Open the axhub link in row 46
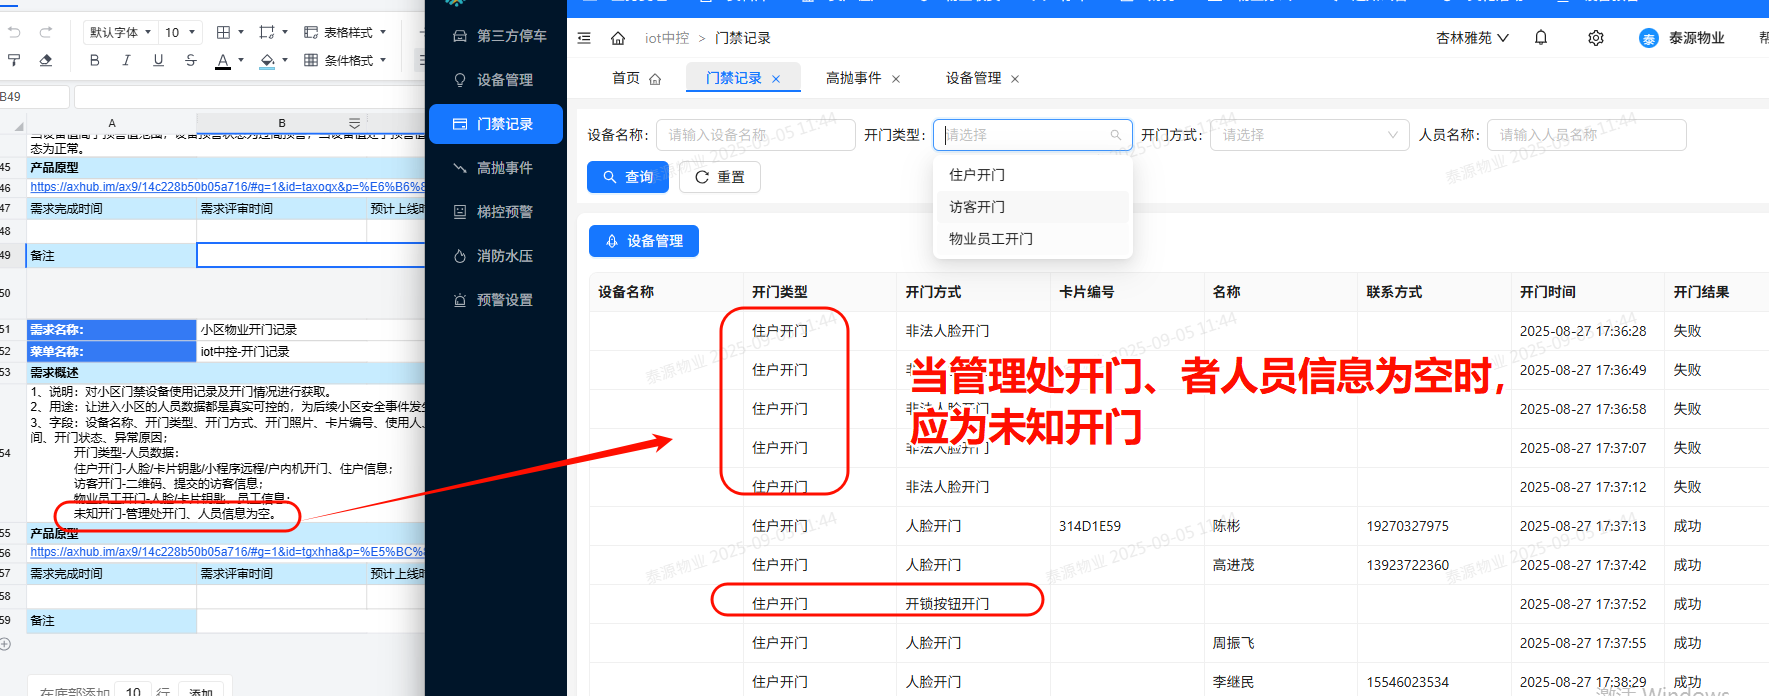Screen dimensions: 1769x696 (x=227, y=187)
